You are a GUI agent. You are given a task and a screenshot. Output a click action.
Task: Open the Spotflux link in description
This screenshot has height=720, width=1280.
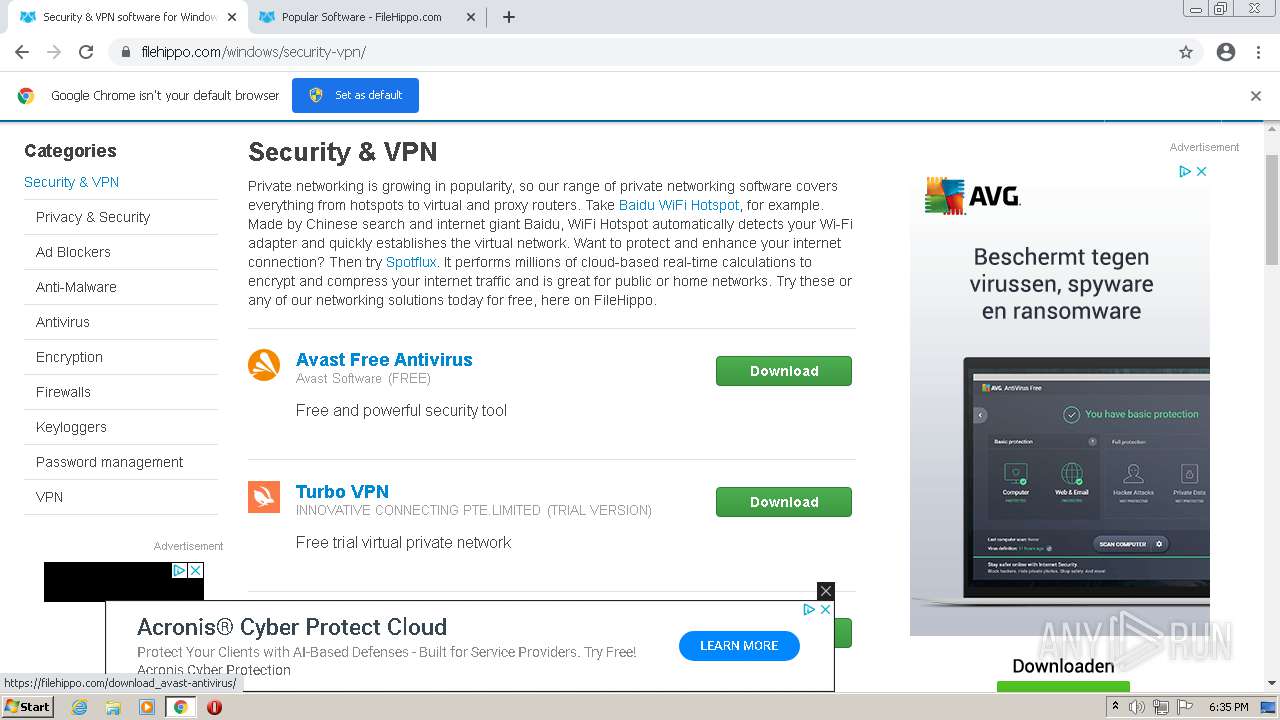(411, 262)
